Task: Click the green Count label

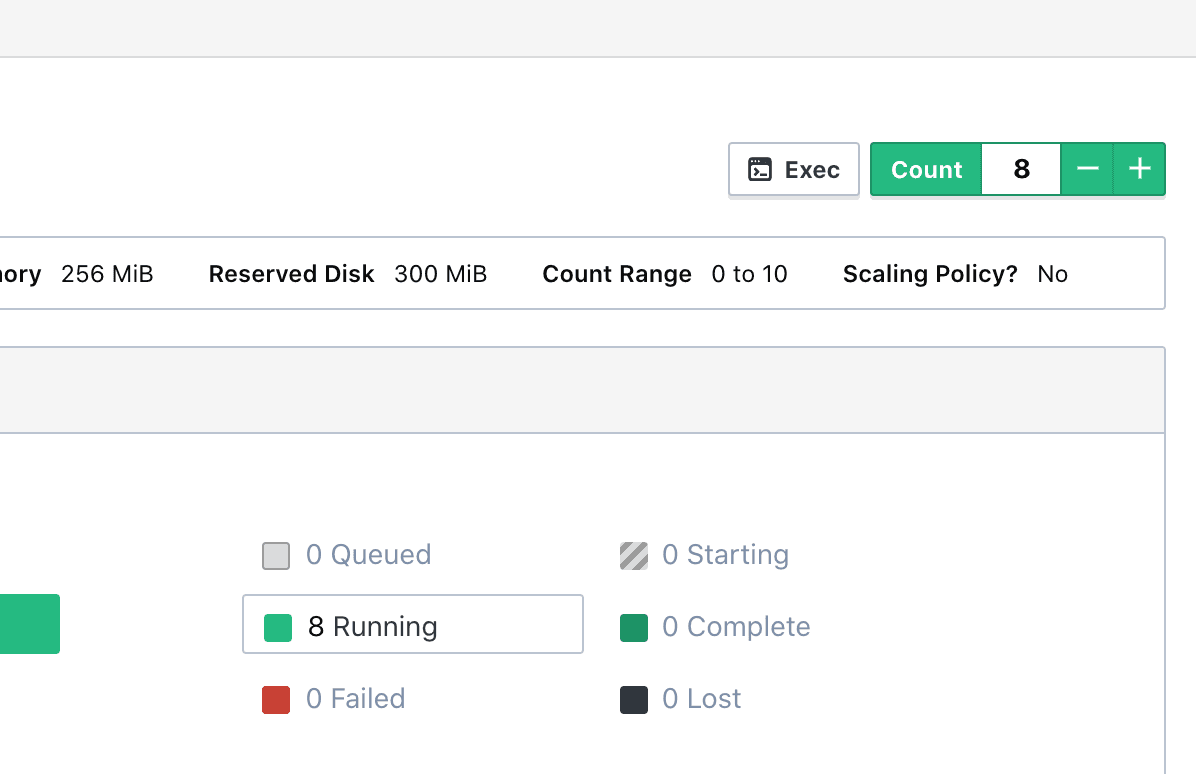Action: (926, 170)
